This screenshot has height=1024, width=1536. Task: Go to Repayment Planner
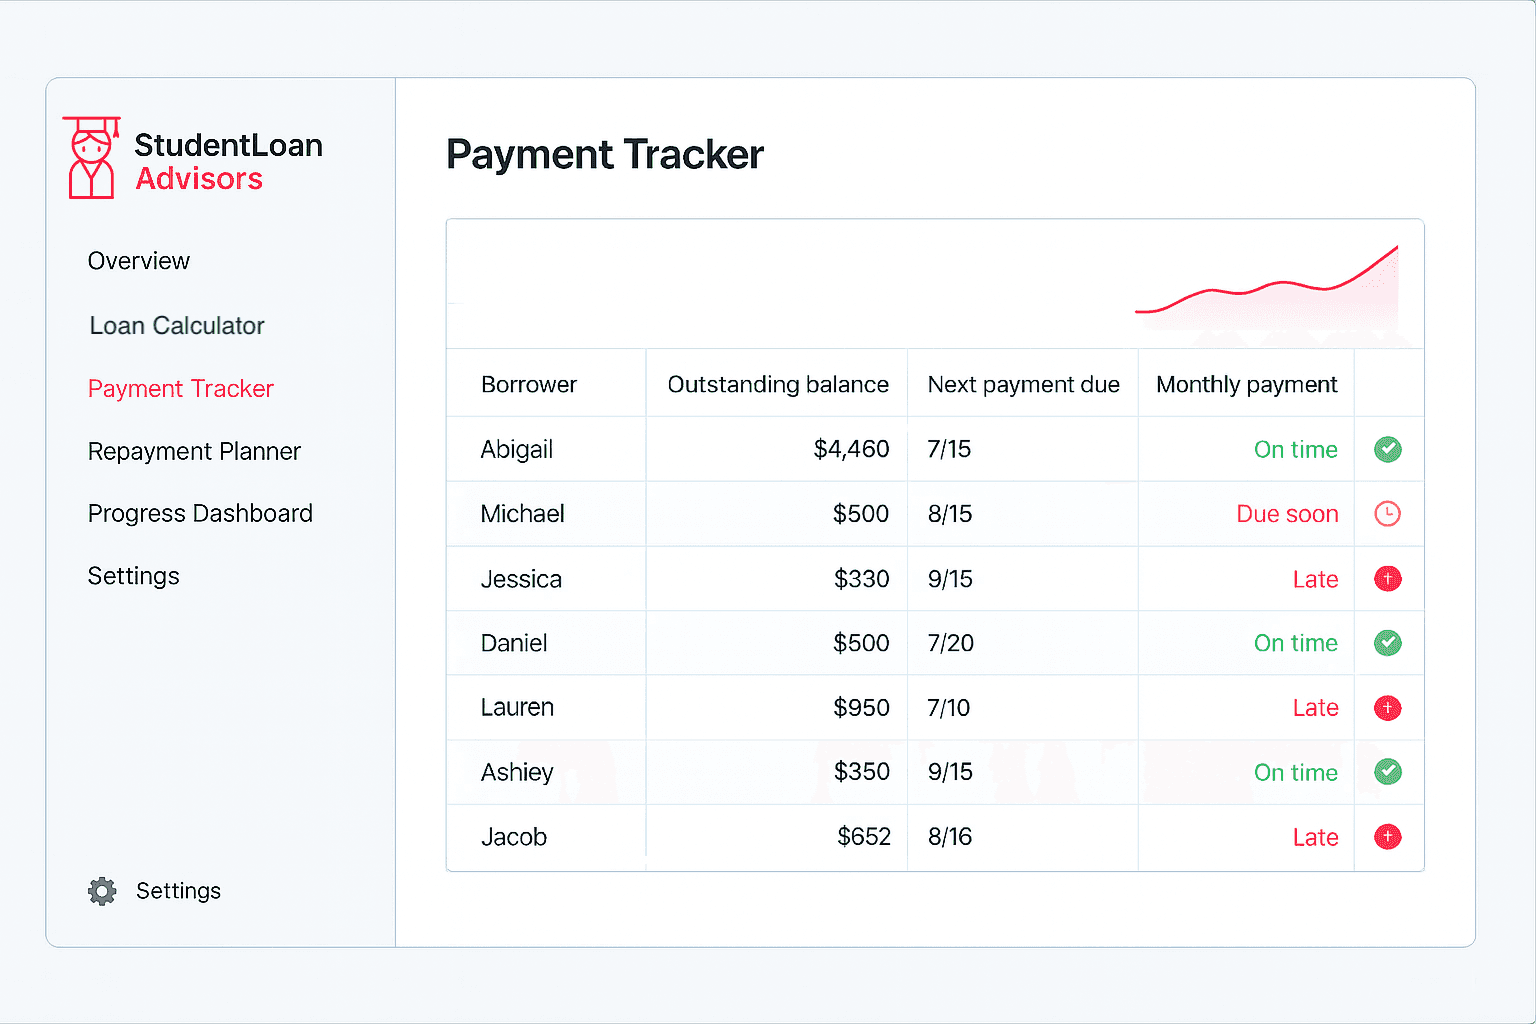[x=194, y=452]
